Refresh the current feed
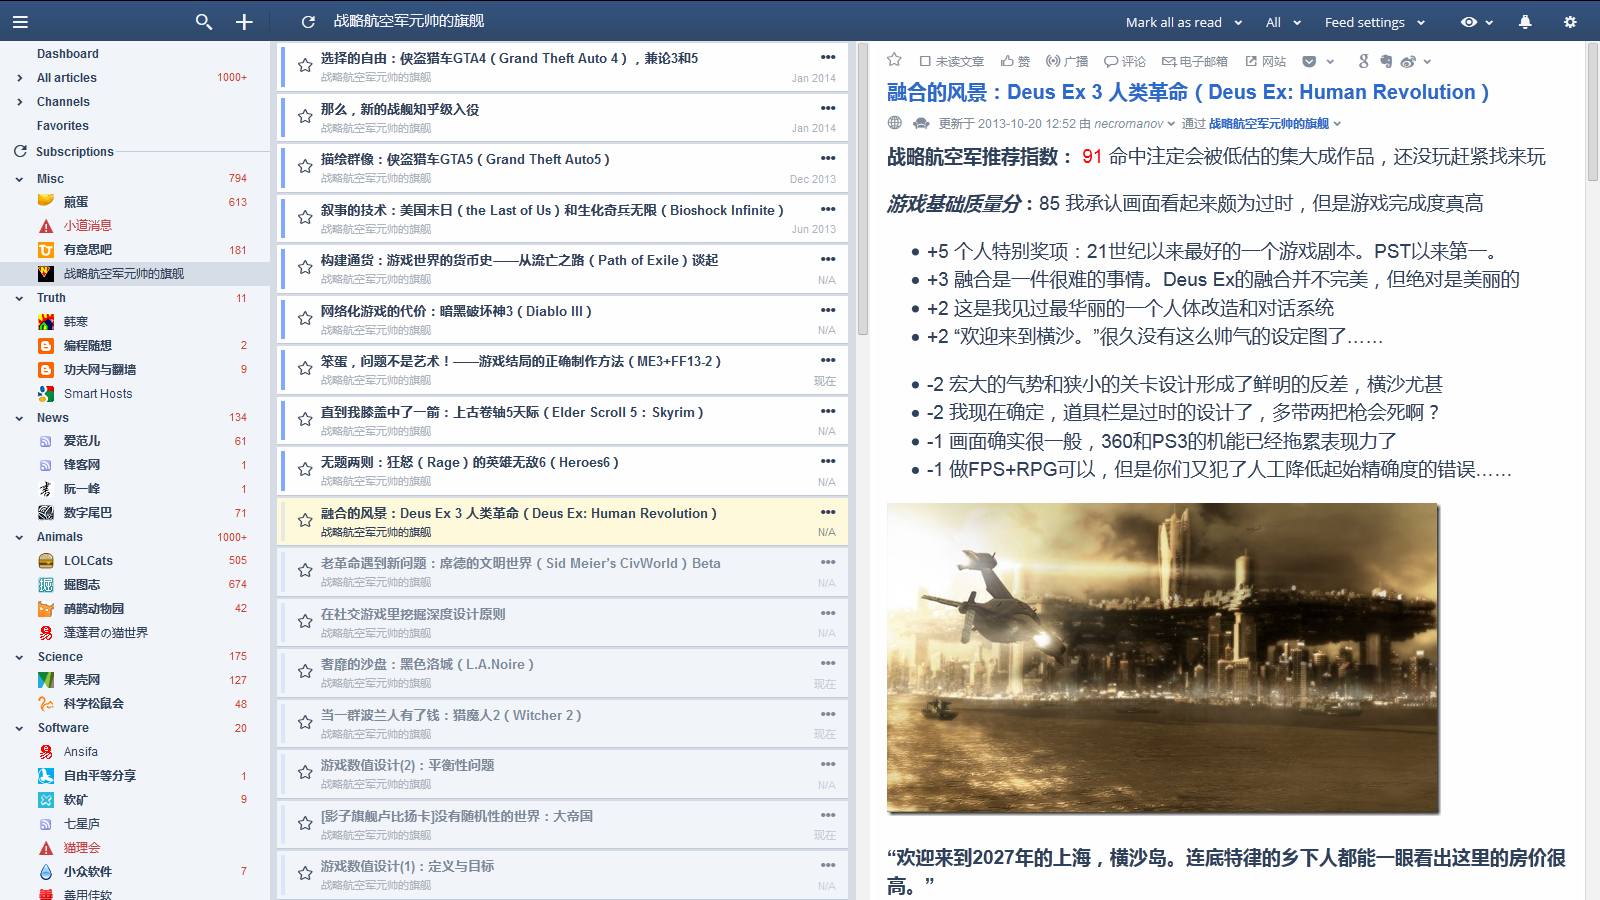The height and width of the screenshot is (900, 1600). pyautogui.click(x=308, y=21)
